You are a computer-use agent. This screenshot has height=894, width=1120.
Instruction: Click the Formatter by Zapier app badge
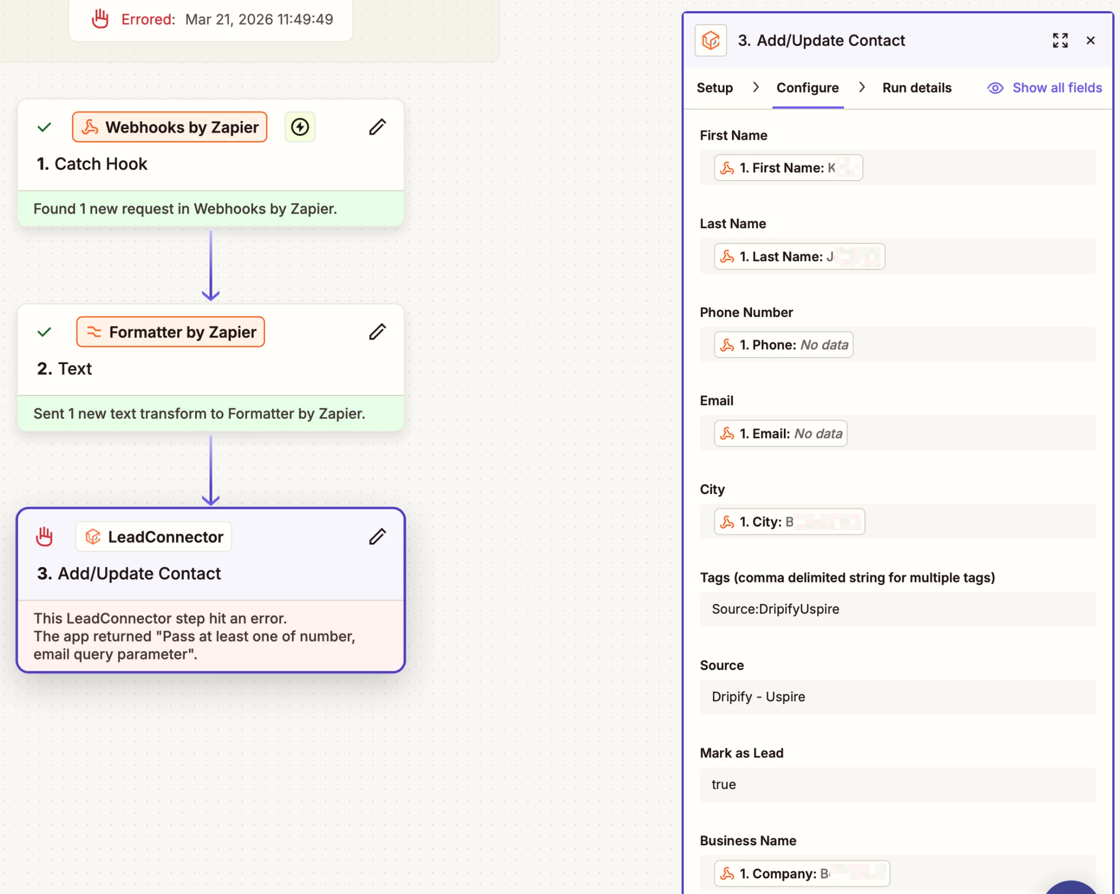(x=171, y=332)
